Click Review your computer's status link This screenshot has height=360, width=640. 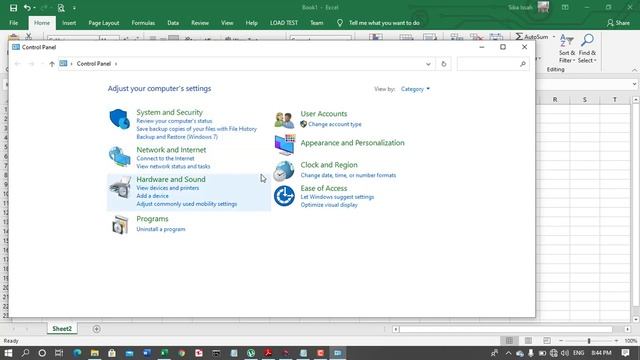(174, 121)
